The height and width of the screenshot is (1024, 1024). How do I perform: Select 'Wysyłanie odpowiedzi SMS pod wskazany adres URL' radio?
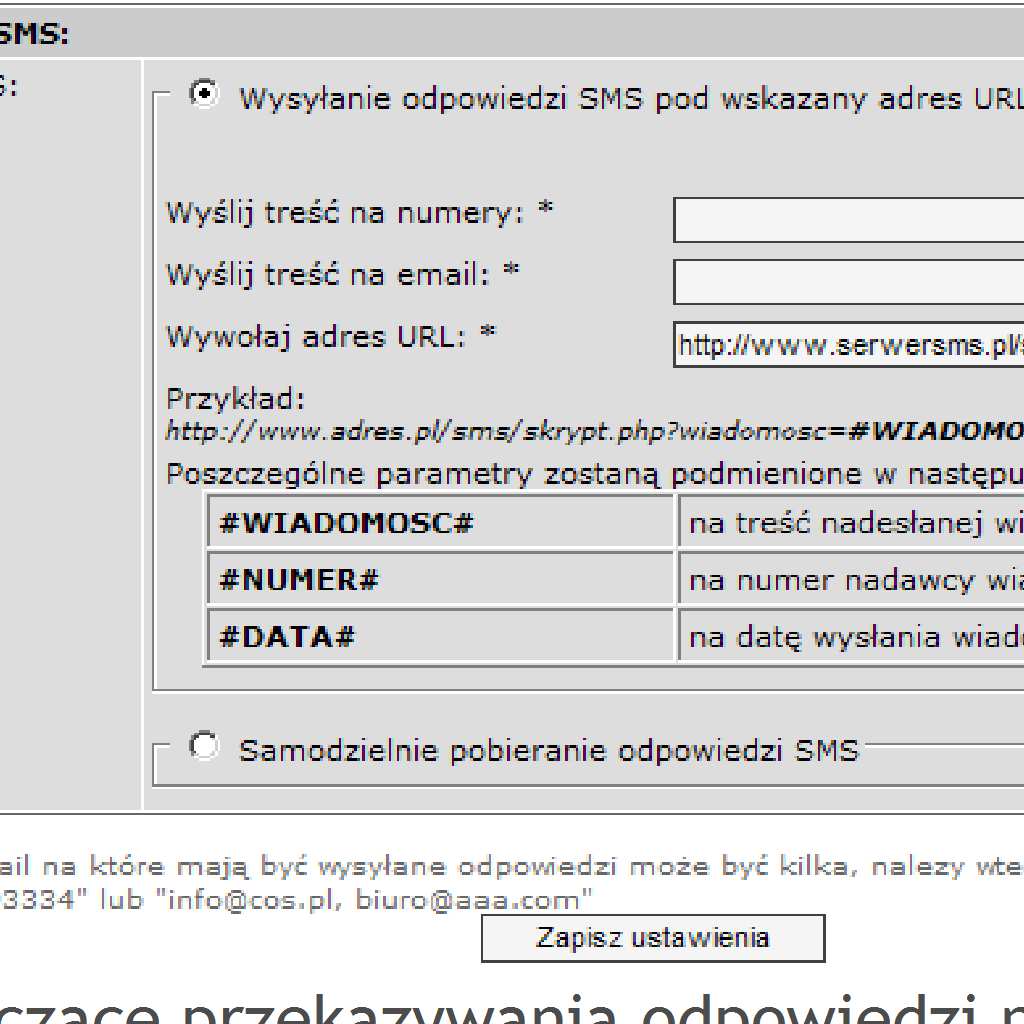204,94
